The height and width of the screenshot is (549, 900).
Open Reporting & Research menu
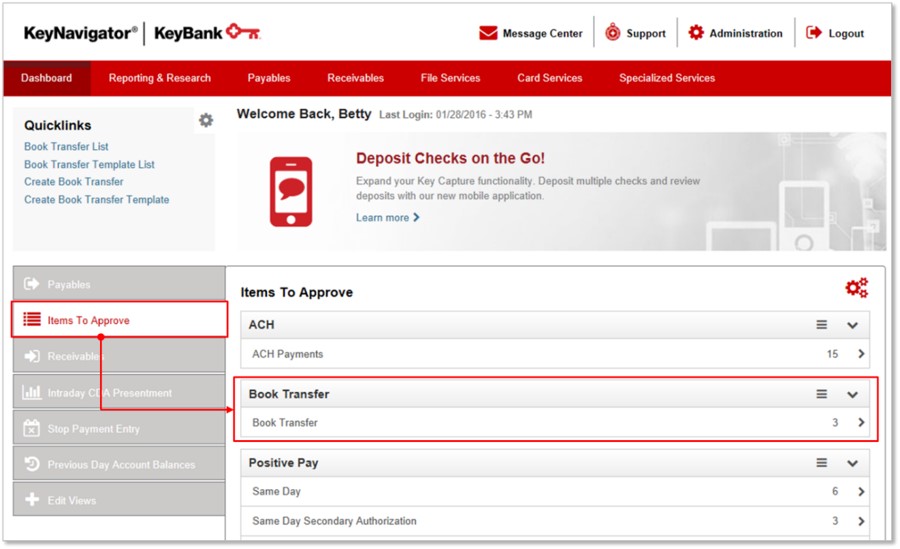tap(160, 78)
